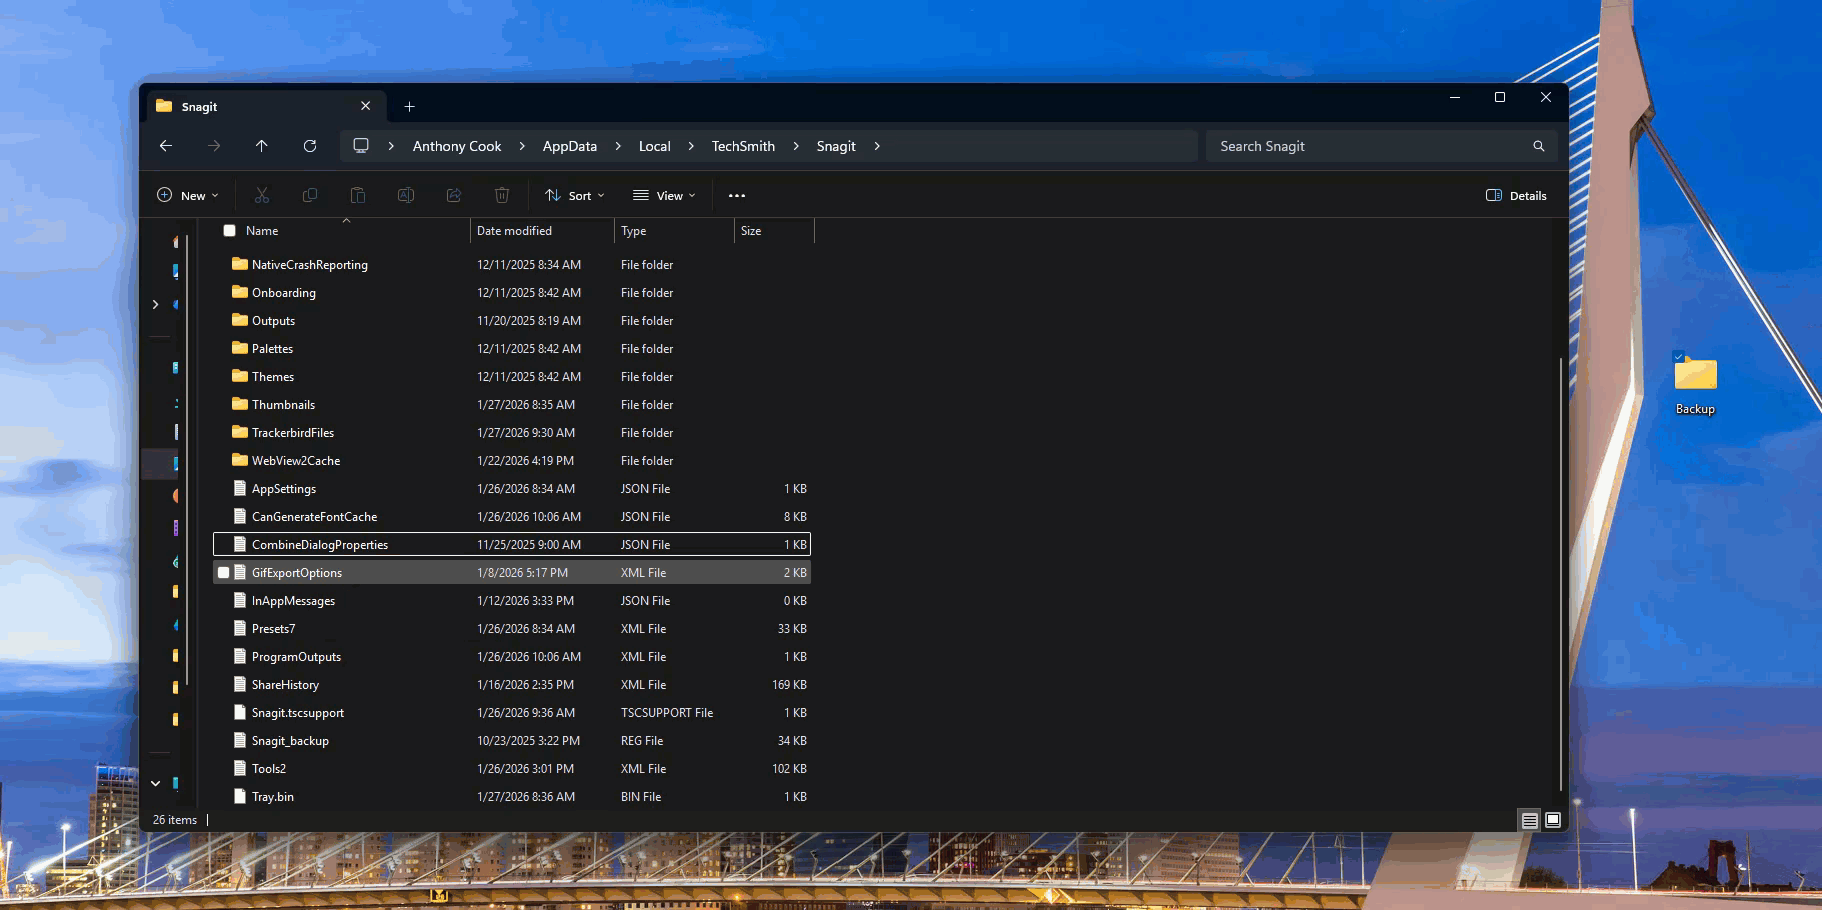The image size is (1822, 910).
Task: Sort by Date modified column header
Action: tap(514, 231)
